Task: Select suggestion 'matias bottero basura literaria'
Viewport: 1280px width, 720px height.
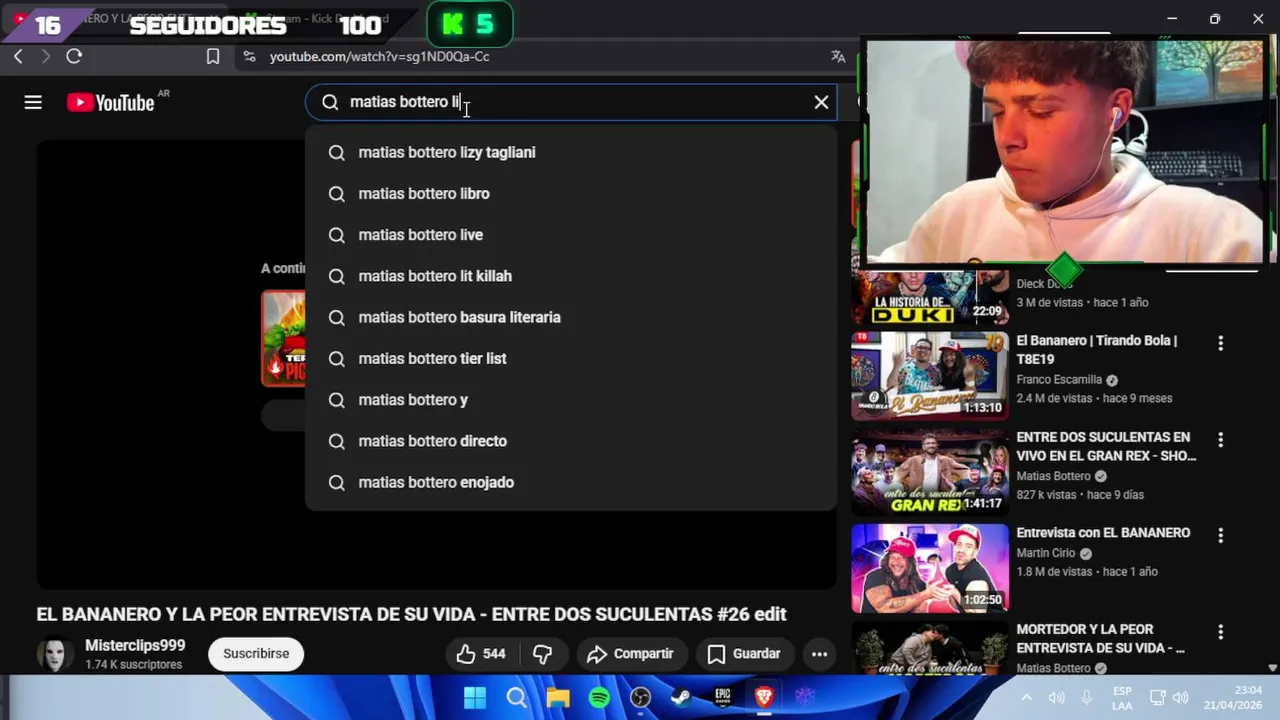Action: click(x=571, y=317)
